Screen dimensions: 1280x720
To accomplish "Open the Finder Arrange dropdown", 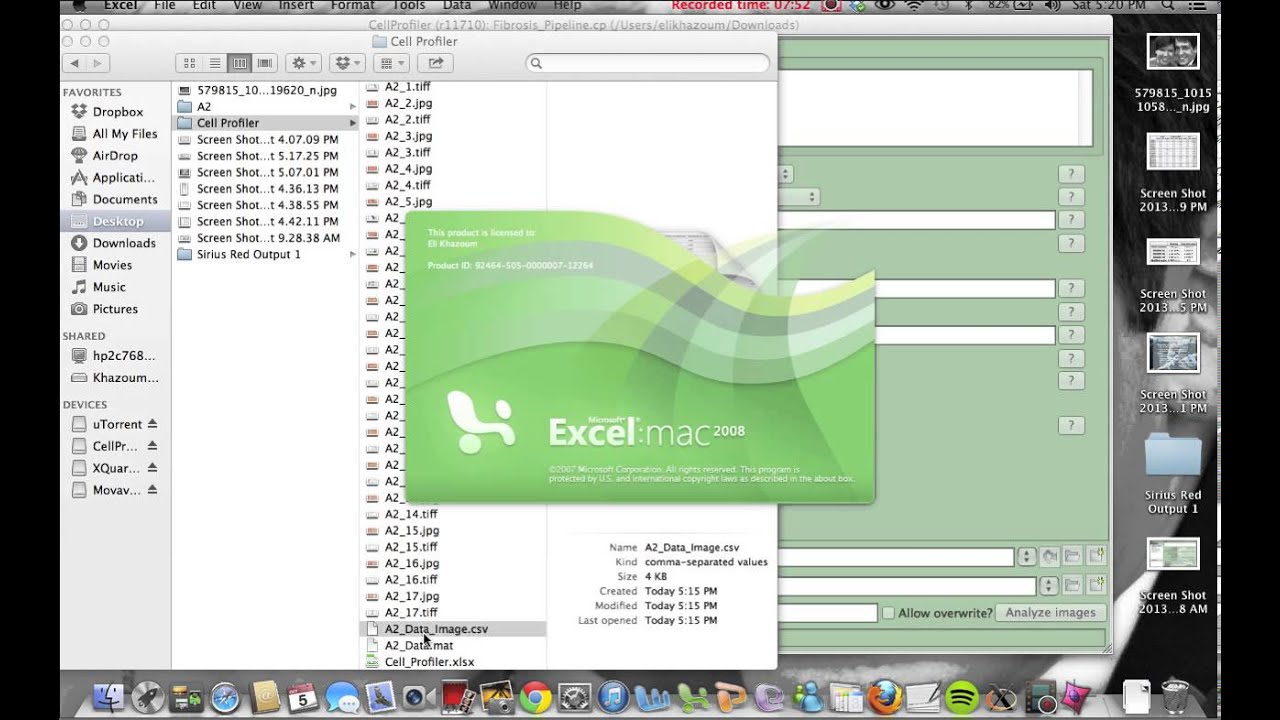I will tap(391, 63).
